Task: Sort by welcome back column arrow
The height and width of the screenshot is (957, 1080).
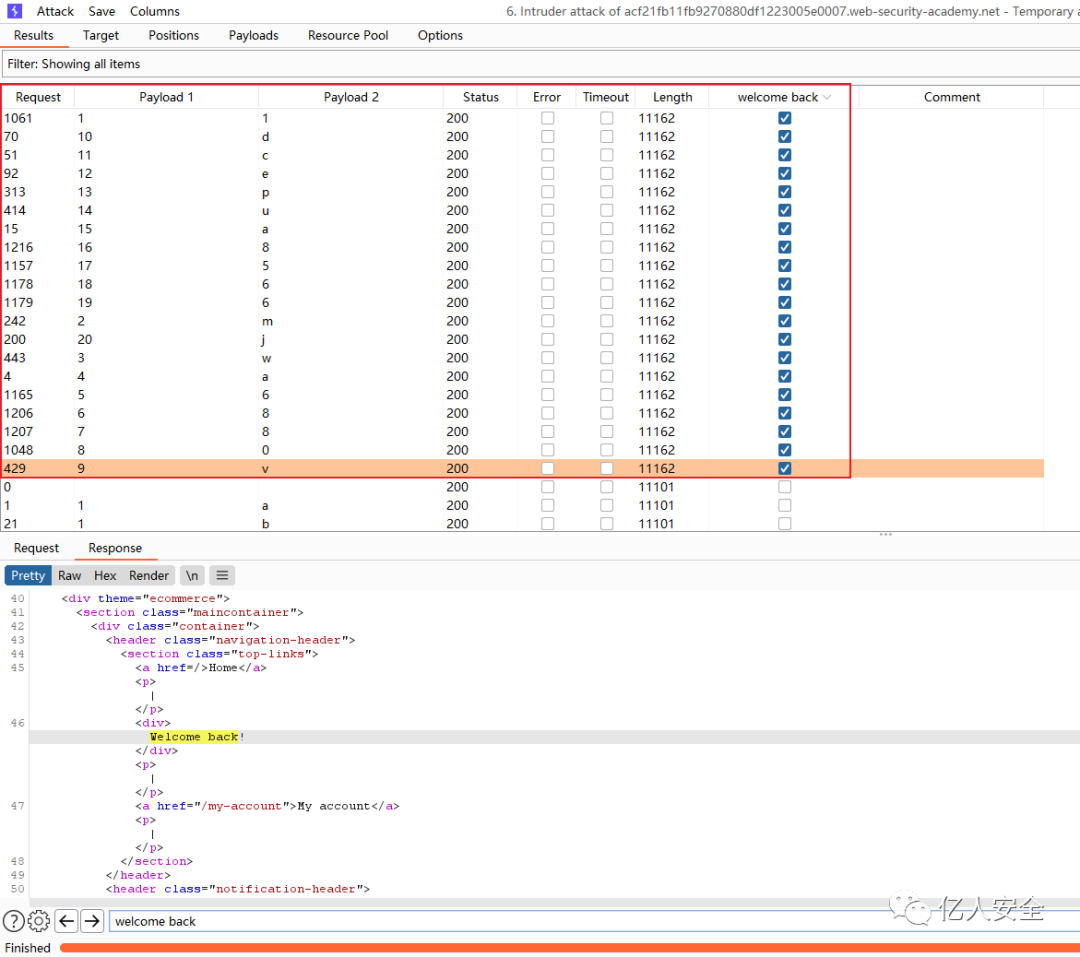Action: pyautogui.click(x=827, y=97)
